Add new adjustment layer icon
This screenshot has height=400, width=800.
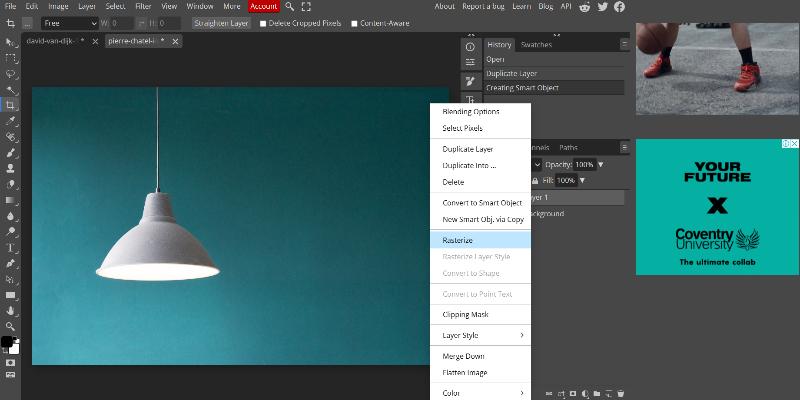click(x=585, y=394)
